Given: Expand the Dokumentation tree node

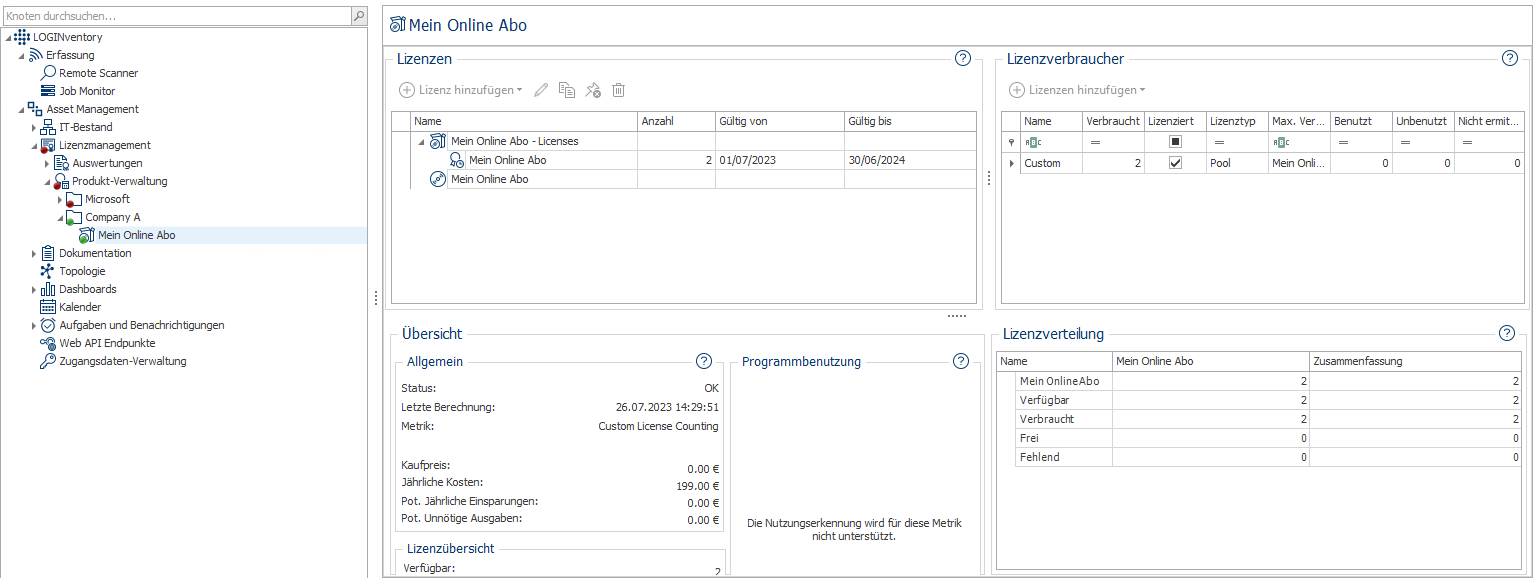Looking at the screenshot, I should (x=34, y=253).
